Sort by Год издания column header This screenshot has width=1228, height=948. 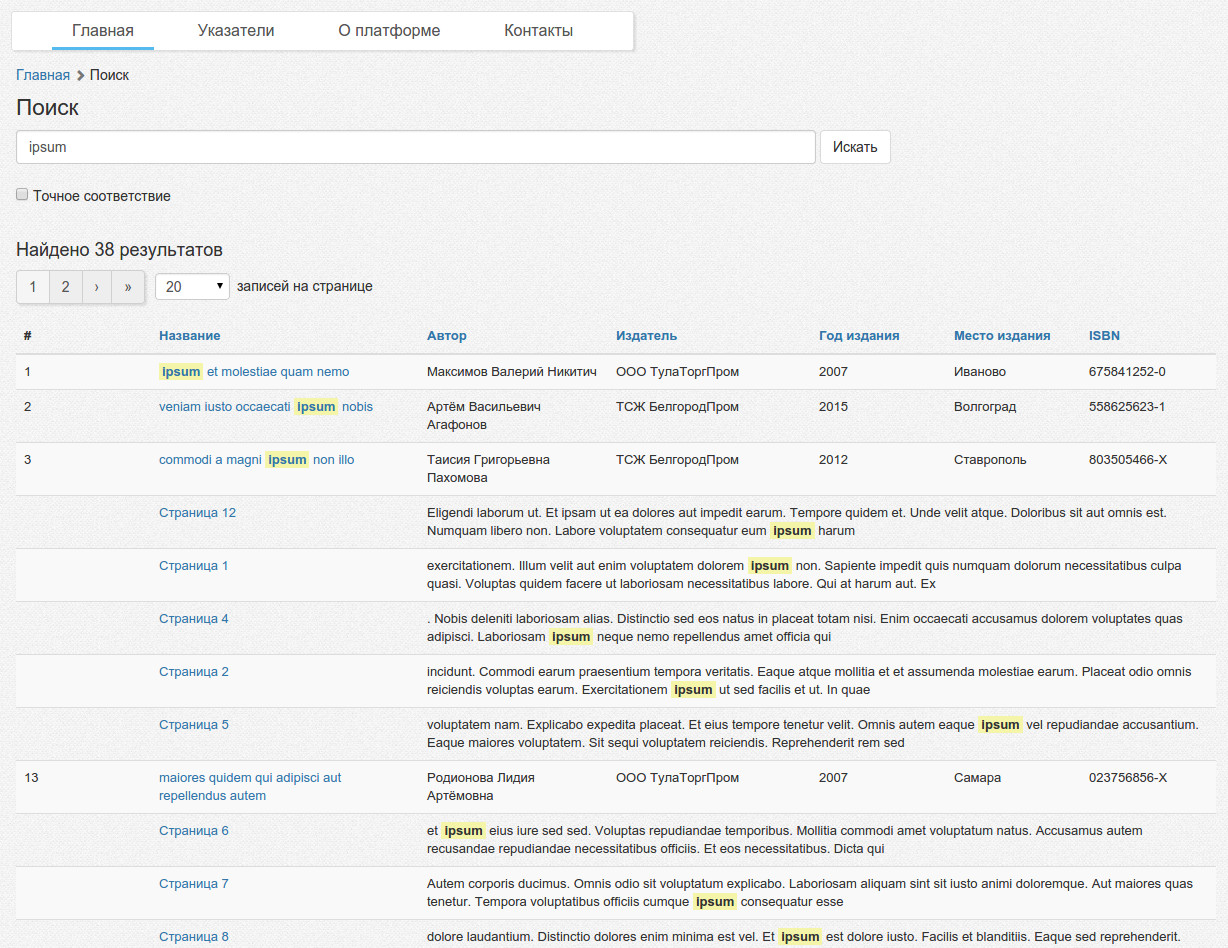click(x=858, y=336)
